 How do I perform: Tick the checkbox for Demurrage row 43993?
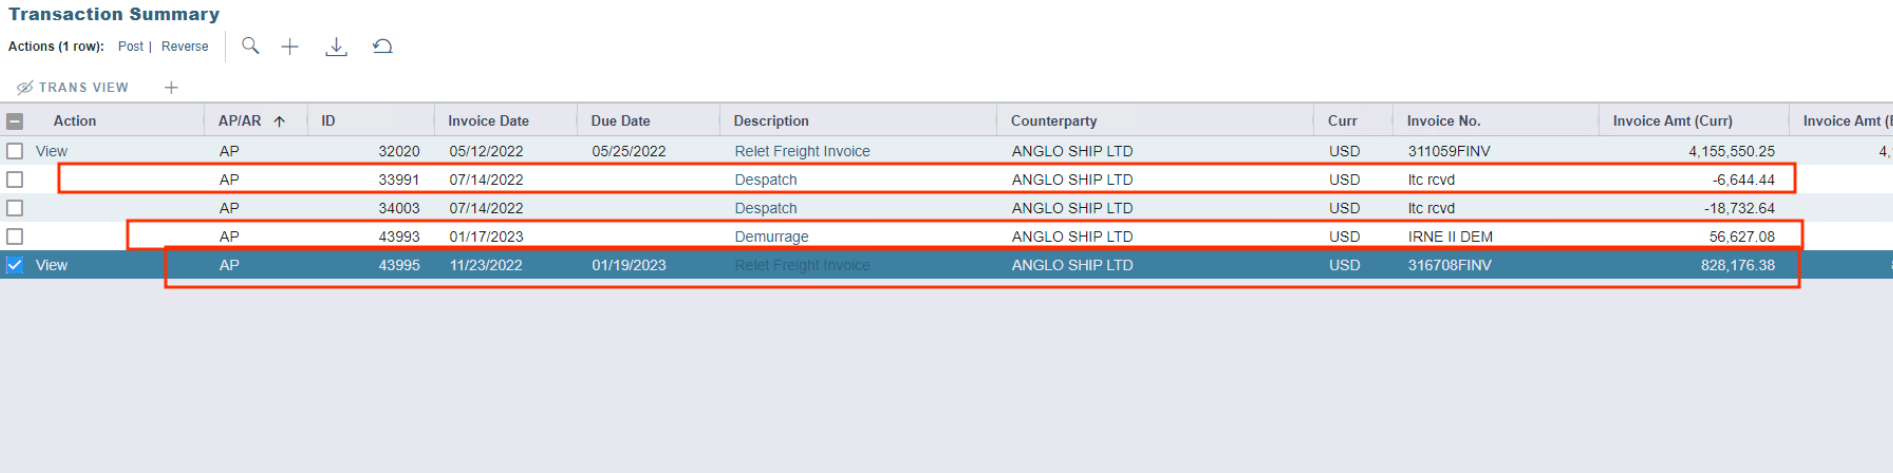[15, 237]
